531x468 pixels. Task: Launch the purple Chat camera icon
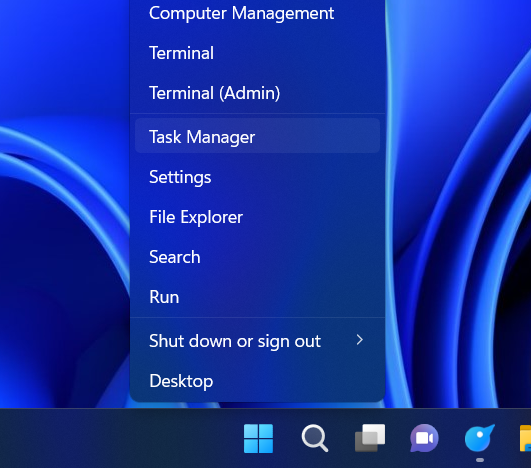click(424, 438)
